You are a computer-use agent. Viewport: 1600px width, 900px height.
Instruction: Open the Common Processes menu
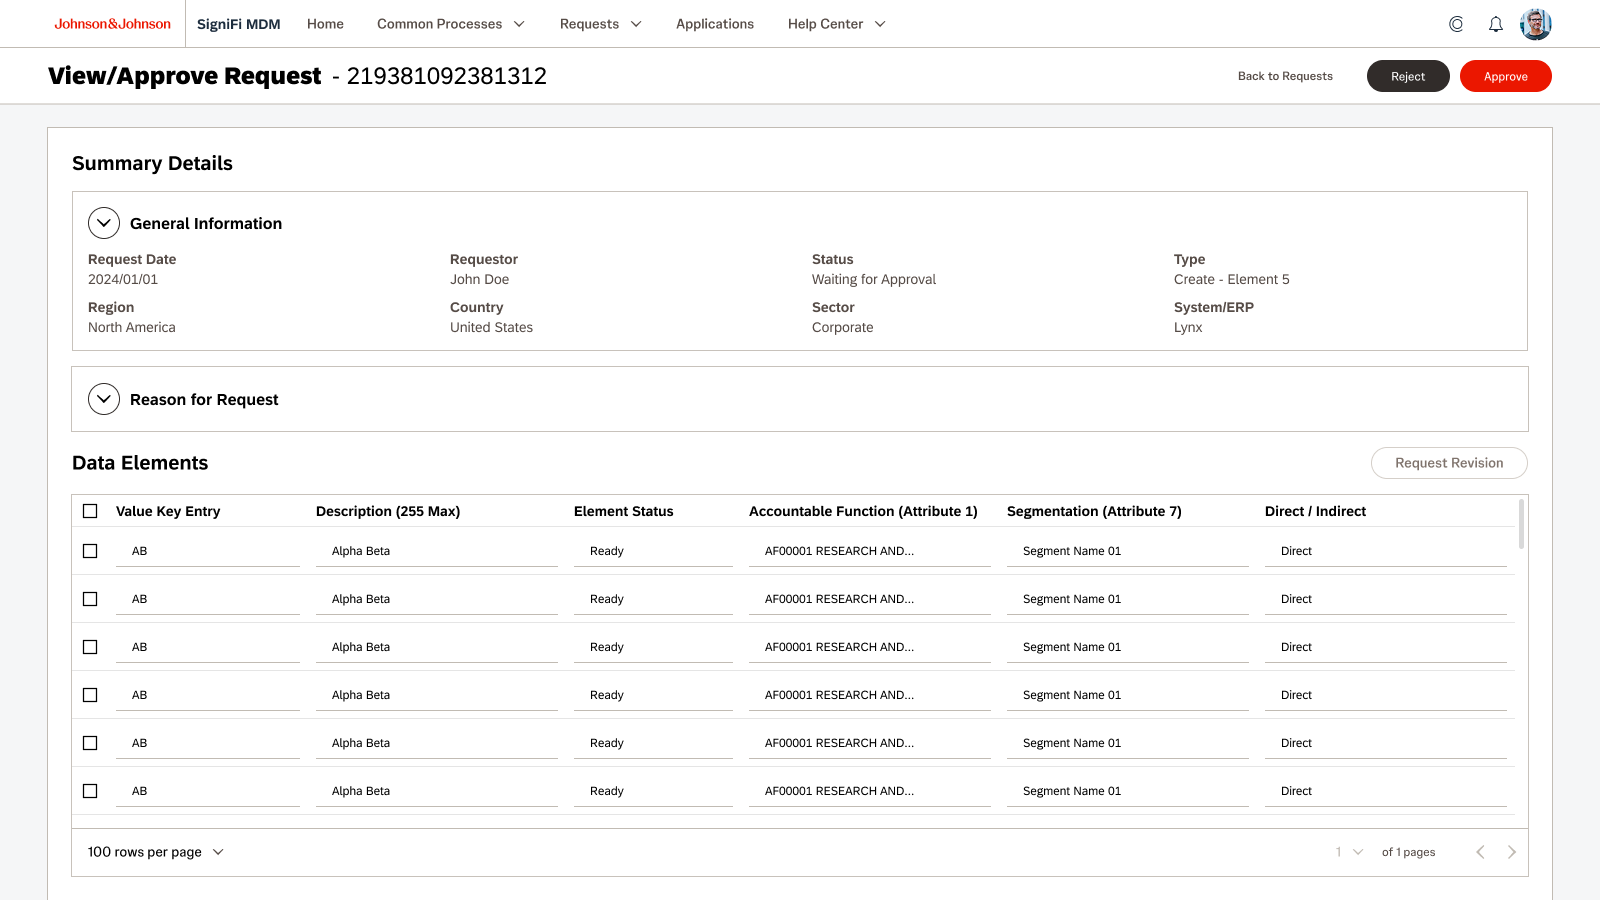click(450, 24)
